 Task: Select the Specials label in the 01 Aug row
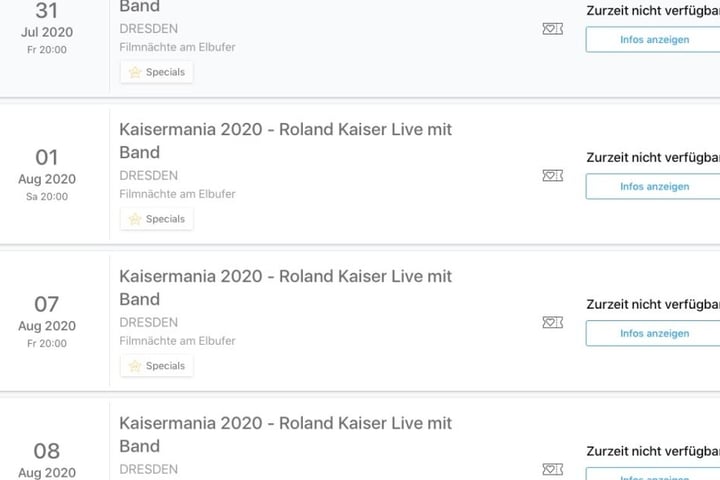coord(165,219)
